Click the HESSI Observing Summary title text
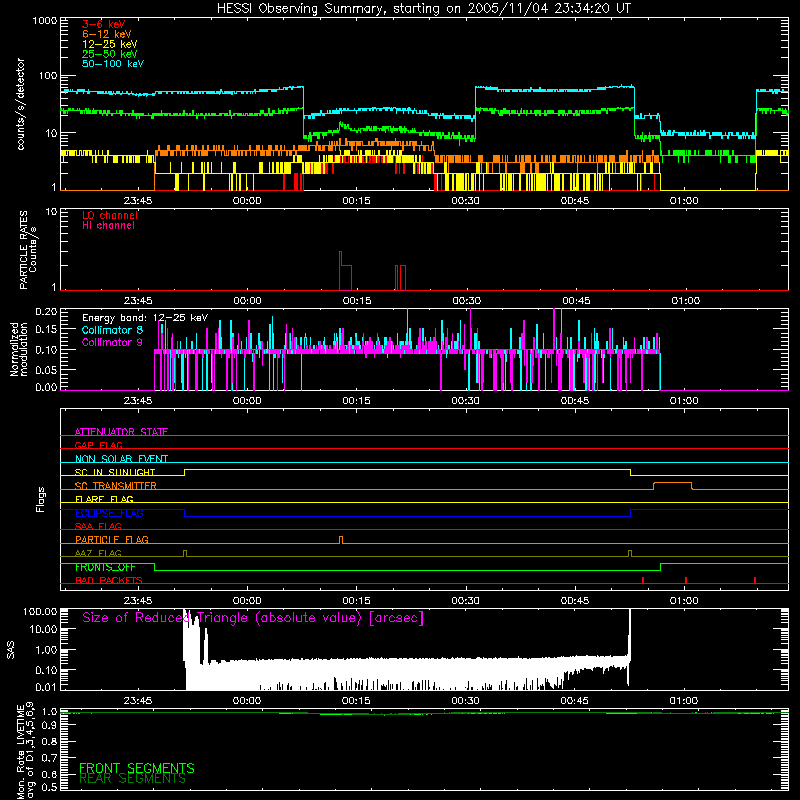The width and height of the screenshot is (800, 800). point(423,9)
